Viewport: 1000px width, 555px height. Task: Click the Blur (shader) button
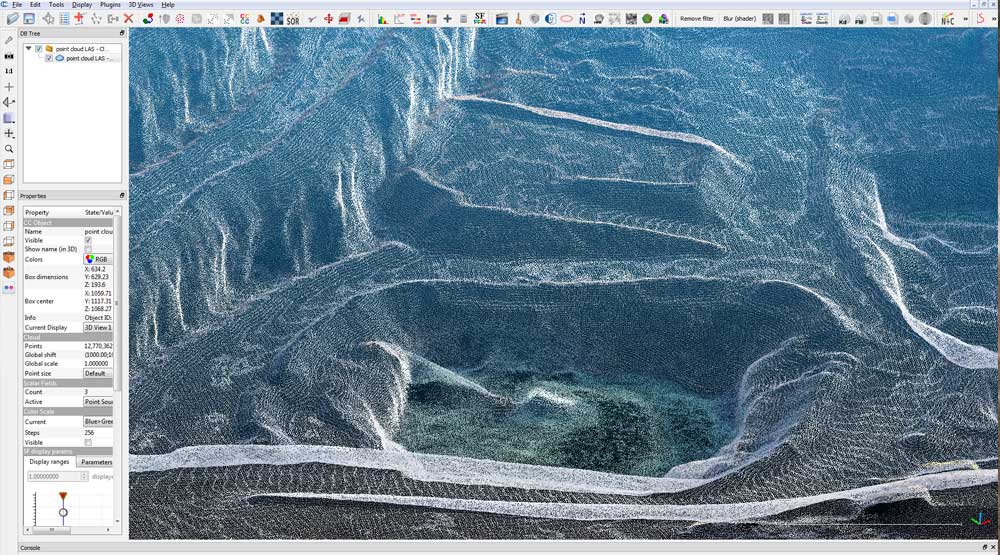739,19
